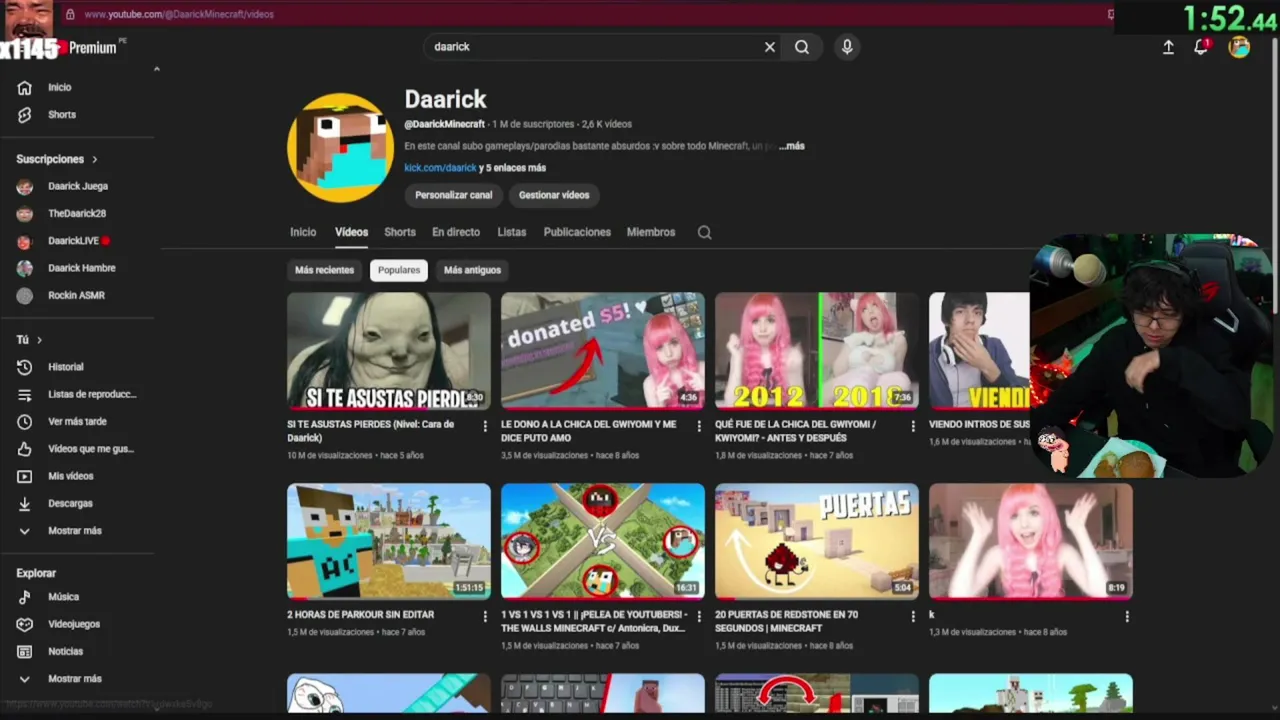Open the Rockin ASMR subscription
The height and width of the screenshot is (720, 1280).
click(x=76, y=296)
